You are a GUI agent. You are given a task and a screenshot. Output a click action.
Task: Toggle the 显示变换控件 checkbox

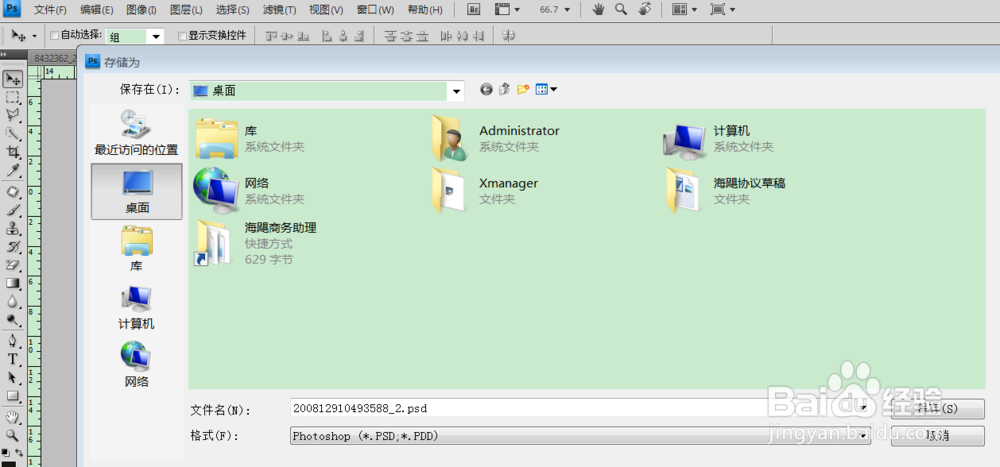coord(182,35)
